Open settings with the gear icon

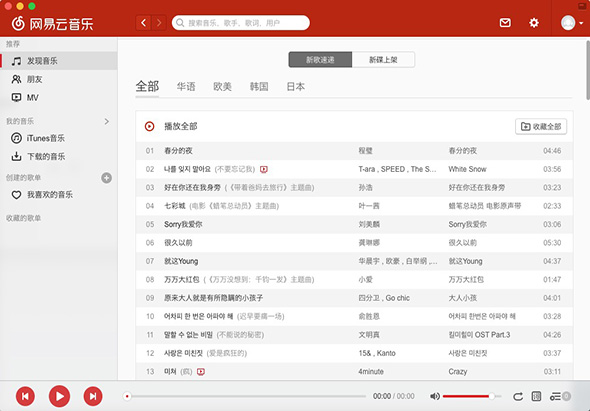534,23
